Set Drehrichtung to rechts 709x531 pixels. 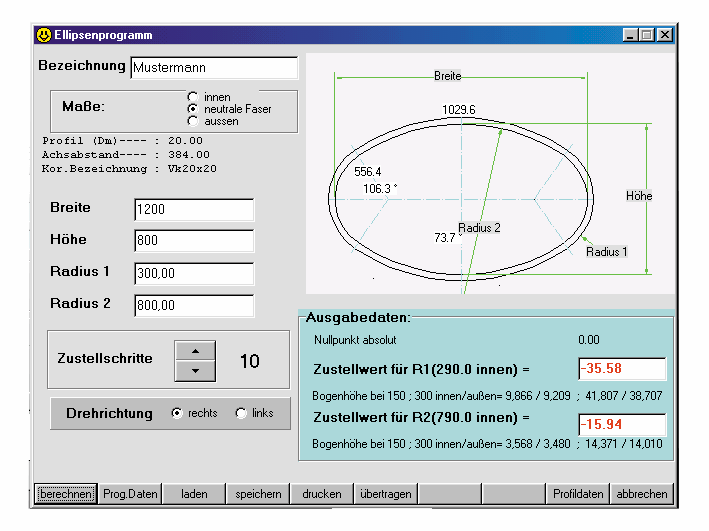pyautogui.click(x=177, y=413)
